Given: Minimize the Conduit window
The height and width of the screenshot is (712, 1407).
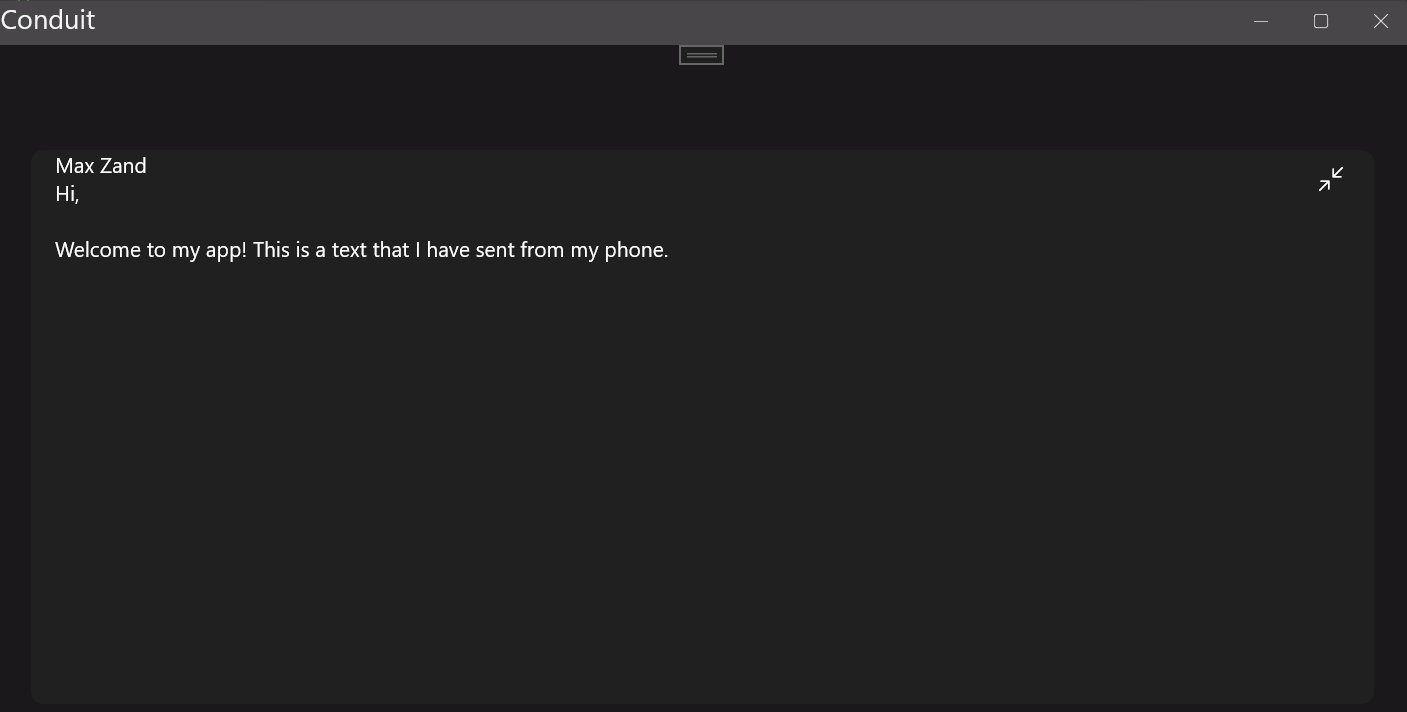Looking at the screenshot, I should pyautogui.click(x=1261, y=21).
